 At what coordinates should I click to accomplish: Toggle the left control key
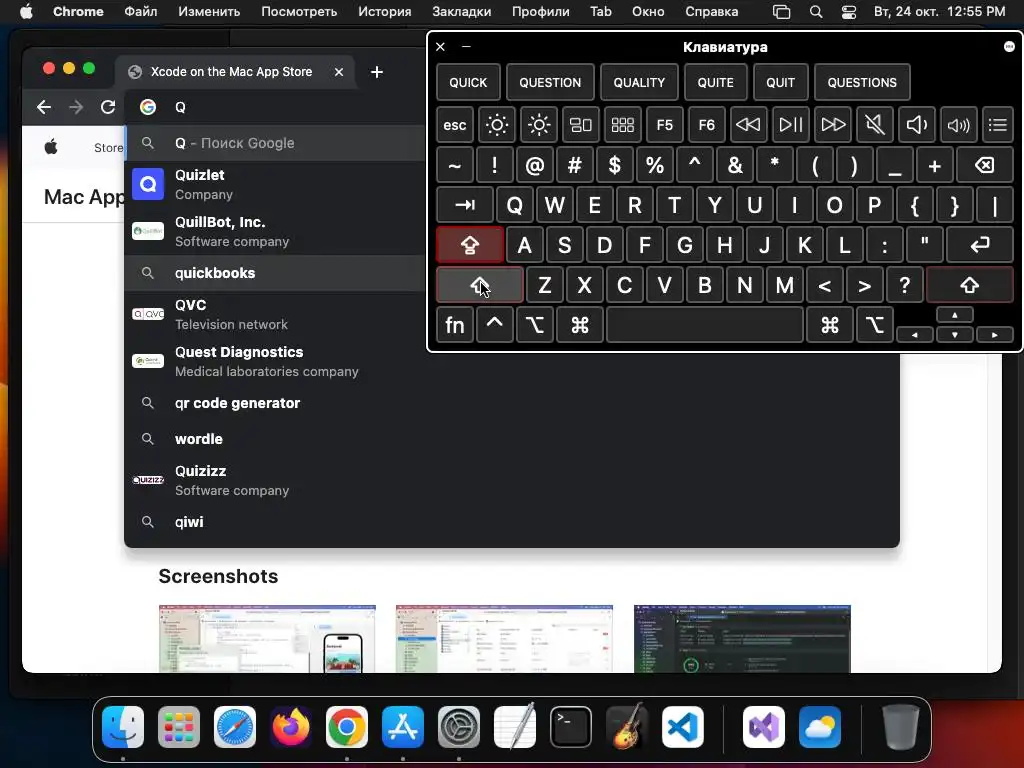[494, 325]
